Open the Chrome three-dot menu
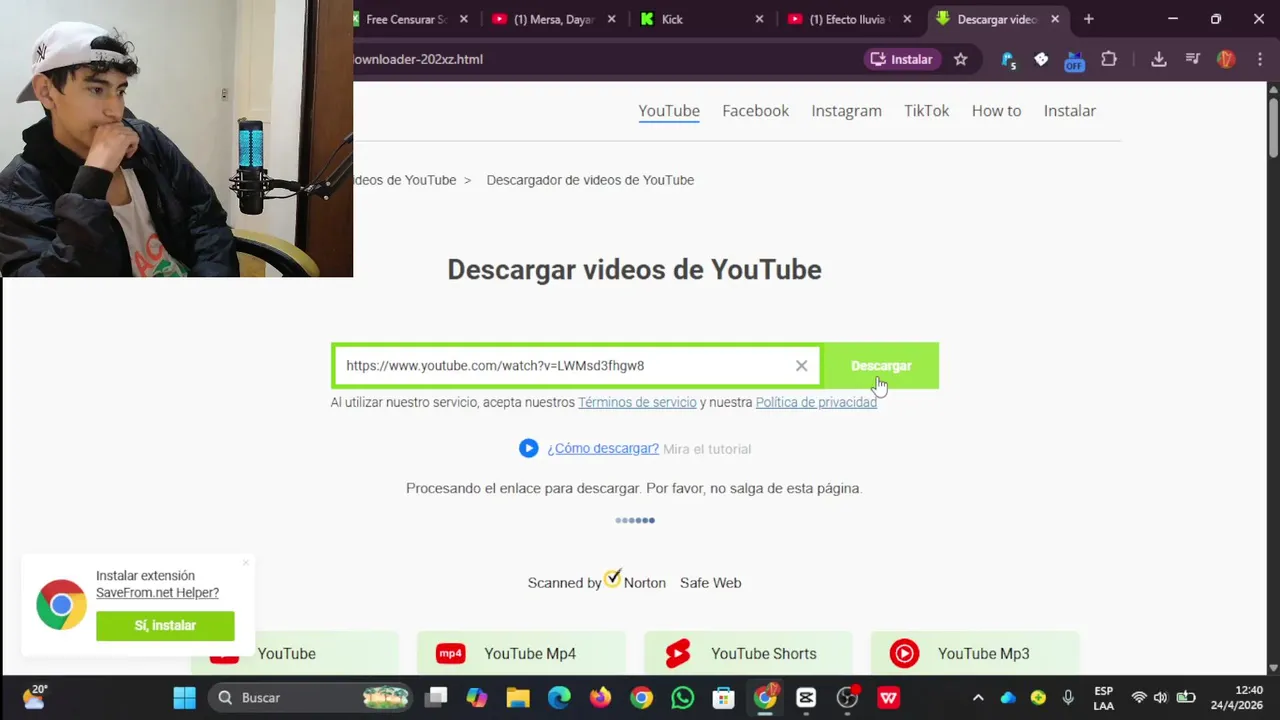The height and width of the screenshot is (720, 1280). 1259,59
